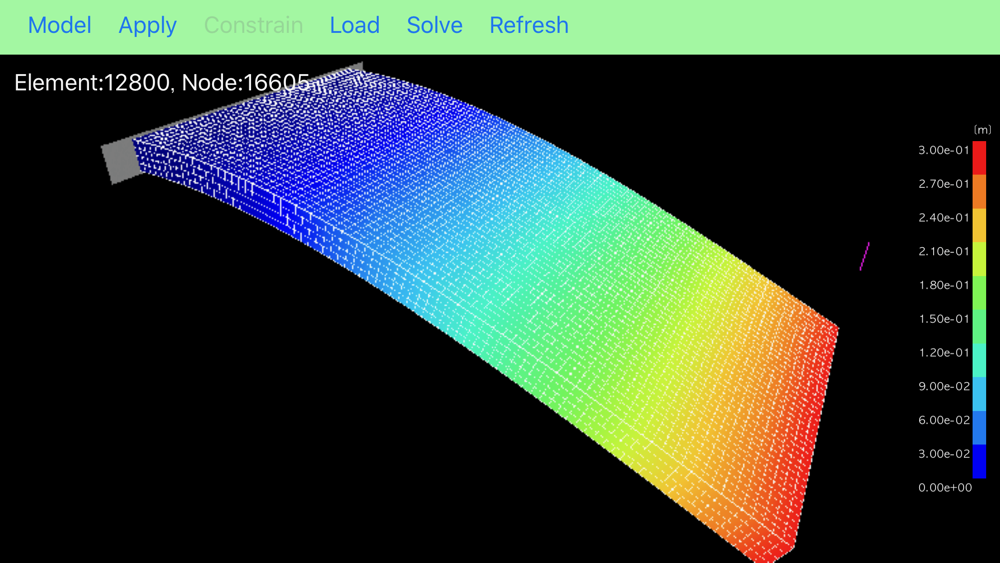The image size is (1000, 563).
Task: Click the 6.00e-02 legend value
Action: pyautogui.click(x=943, y=421)
